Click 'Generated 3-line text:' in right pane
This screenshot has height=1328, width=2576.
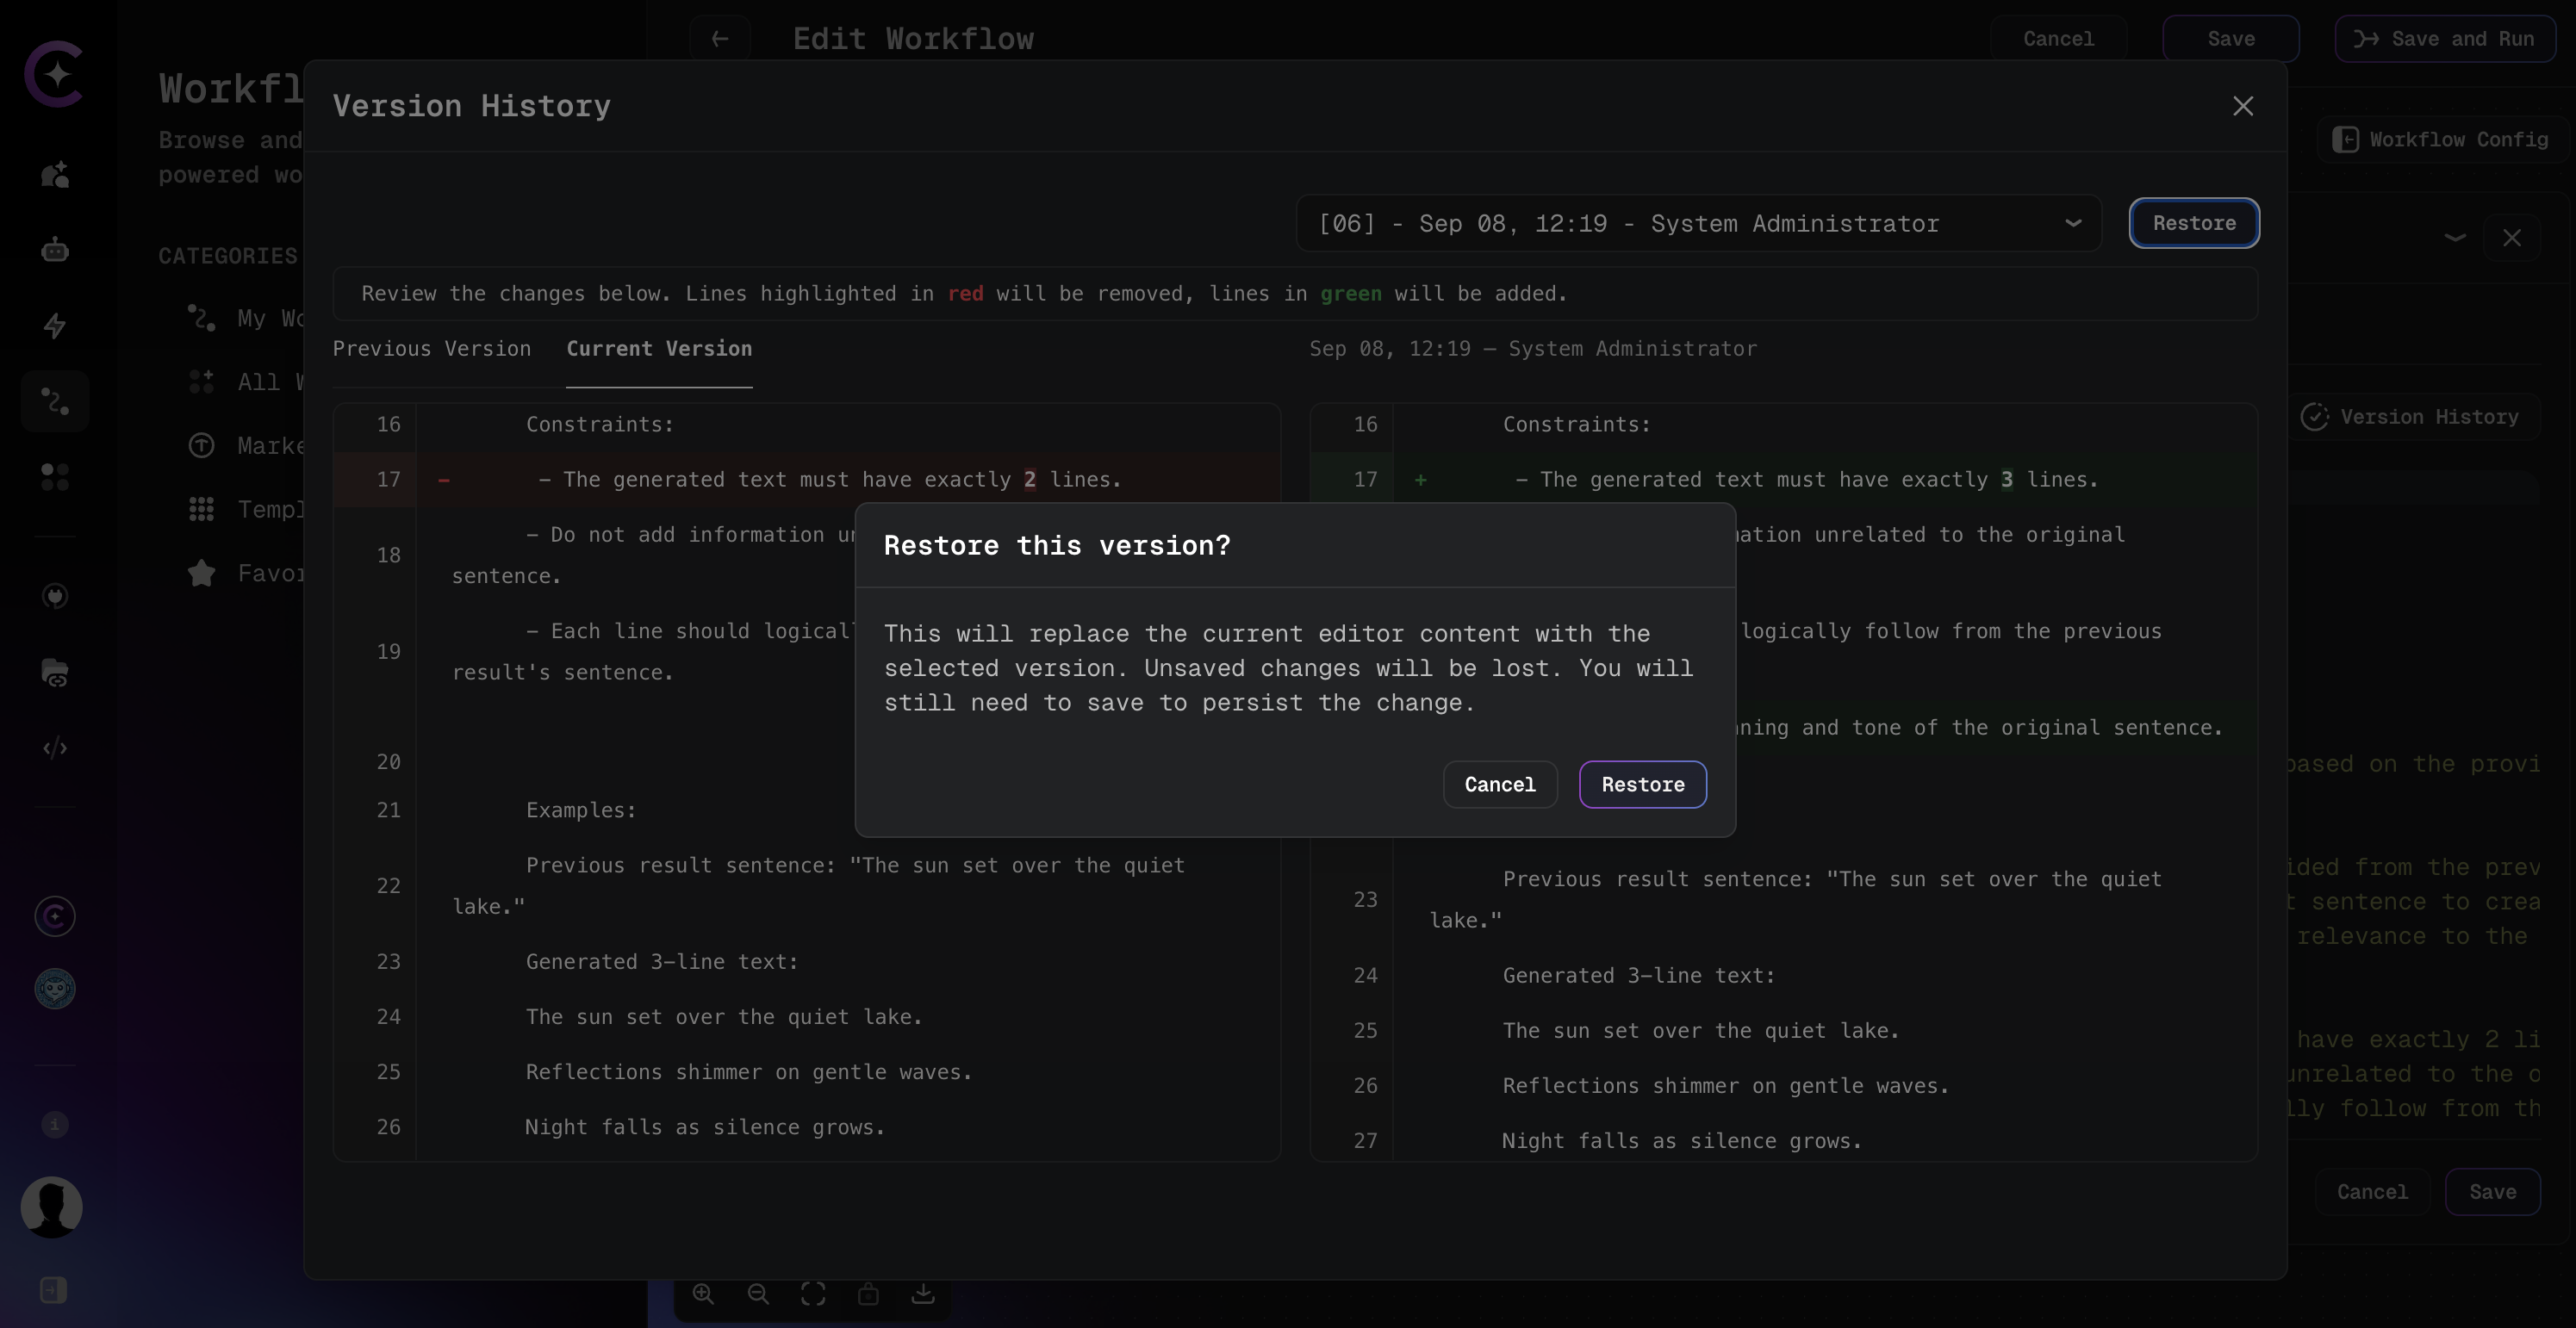(x=1639, y=976)
